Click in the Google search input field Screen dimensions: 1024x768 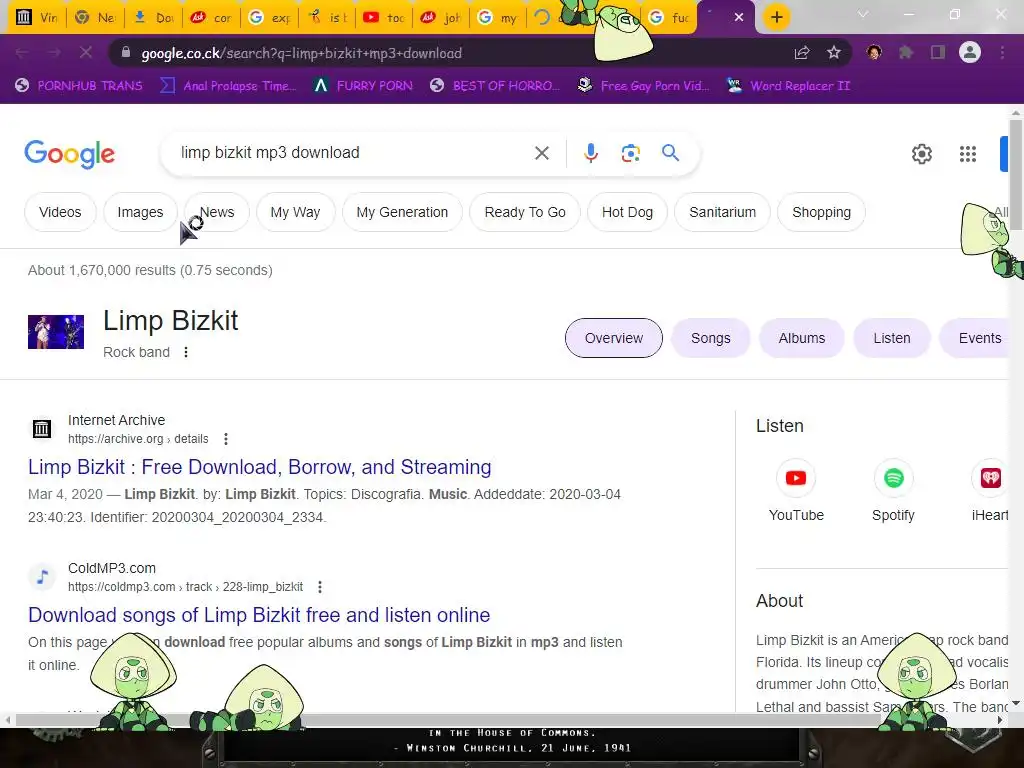(353, 153)
